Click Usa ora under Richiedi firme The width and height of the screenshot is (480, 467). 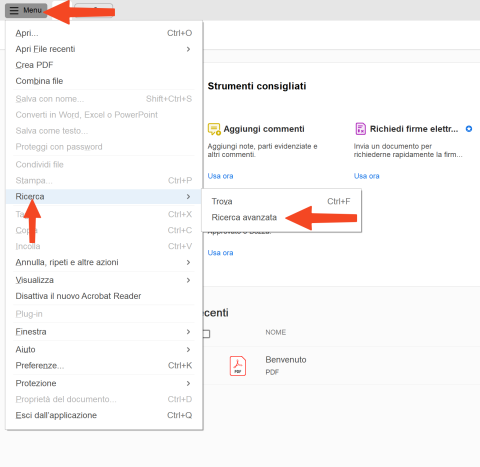click(367, 176)
